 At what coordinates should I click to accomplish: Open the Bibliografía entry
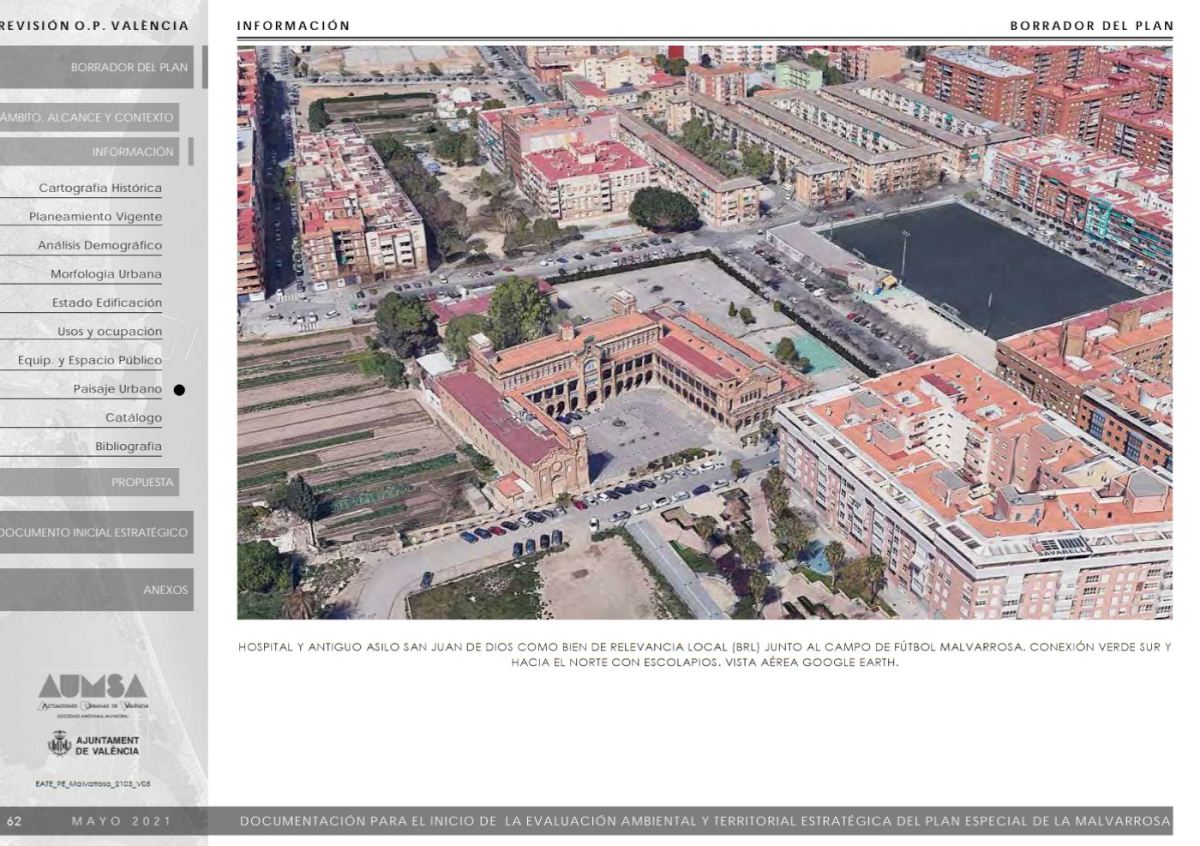click(128, 446)
